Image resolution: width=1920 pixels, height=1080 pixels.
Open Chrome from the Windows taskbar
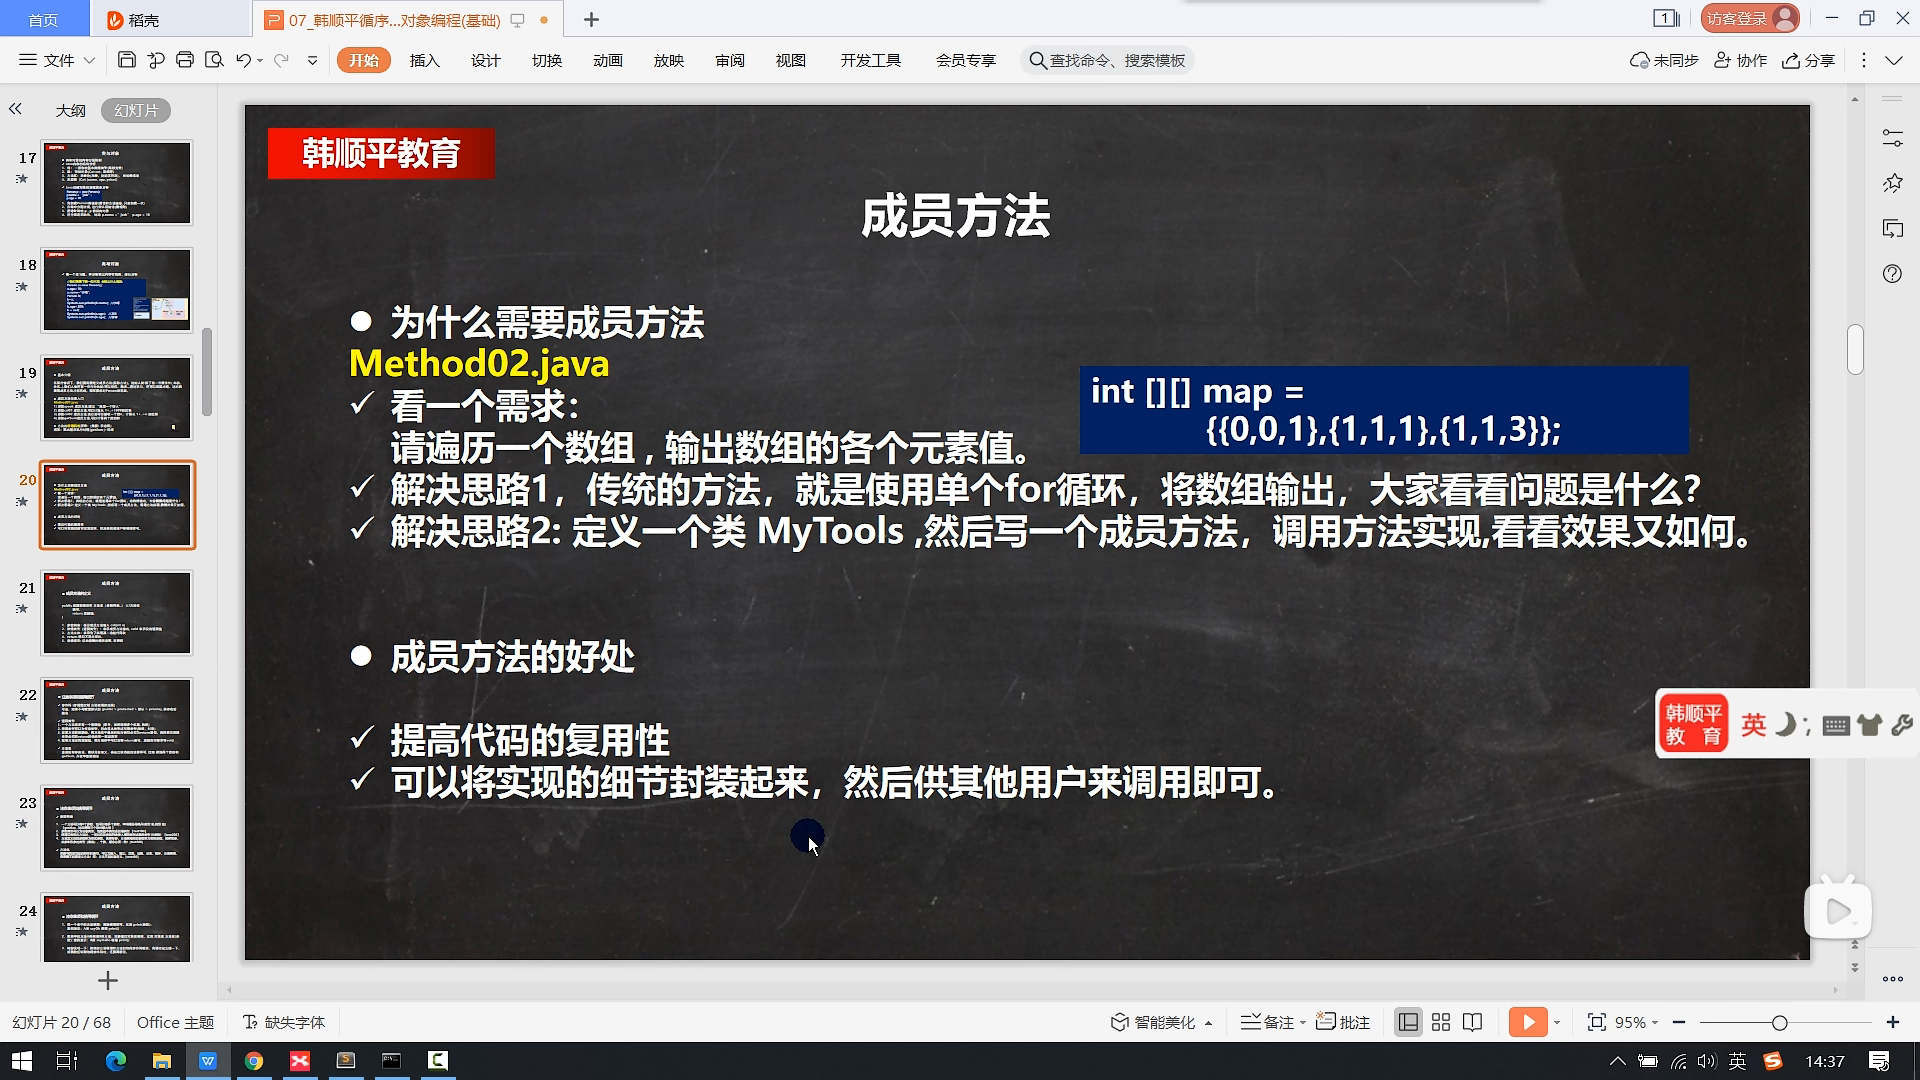point(254,1061)
